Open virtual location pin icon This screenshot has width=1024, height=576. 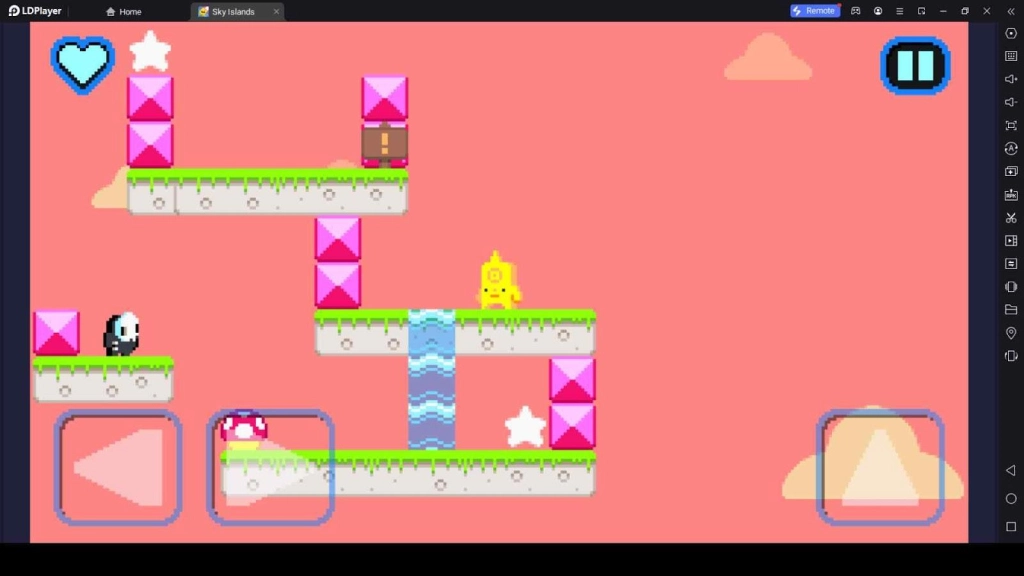[1011, 333]
